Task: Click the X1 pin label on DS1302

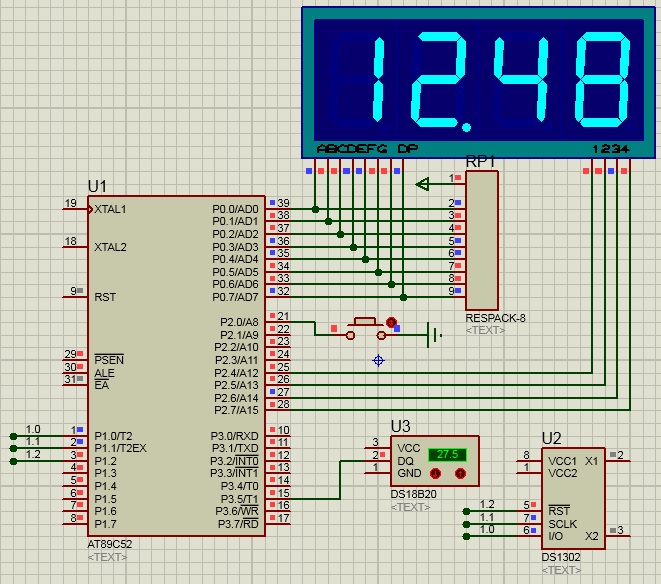Action: (x=591, y=461)
